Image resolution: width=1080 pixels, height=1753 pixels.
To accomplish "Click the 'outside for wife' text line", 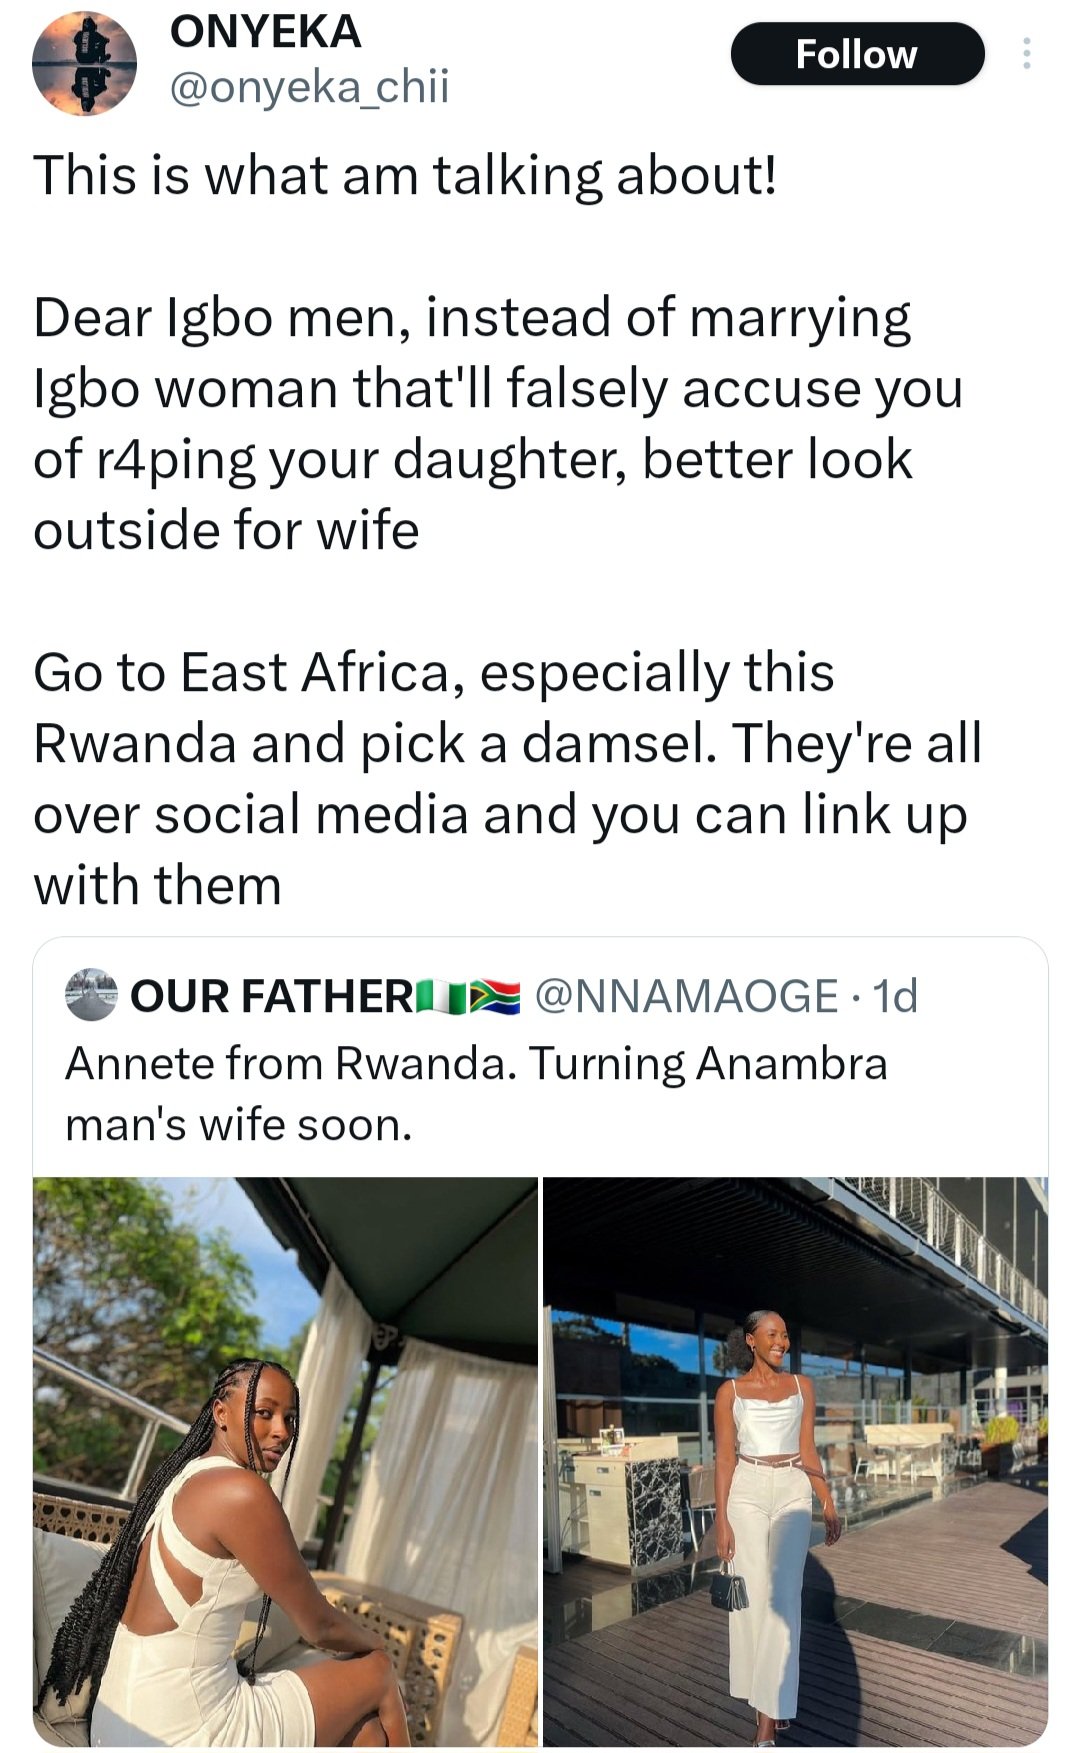I will point(226,530).
